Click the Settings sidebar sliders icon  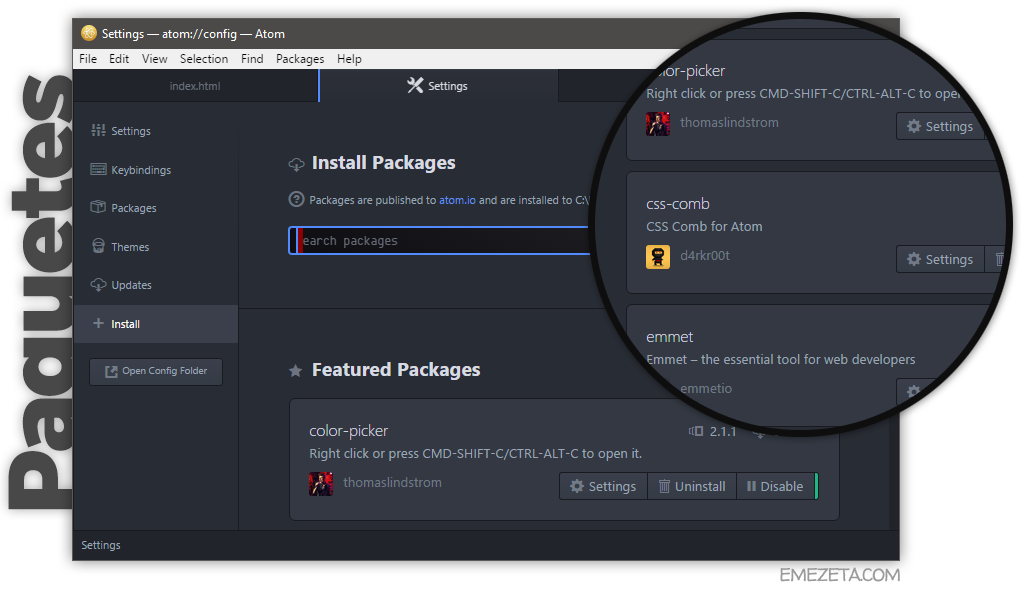point(98,131)
